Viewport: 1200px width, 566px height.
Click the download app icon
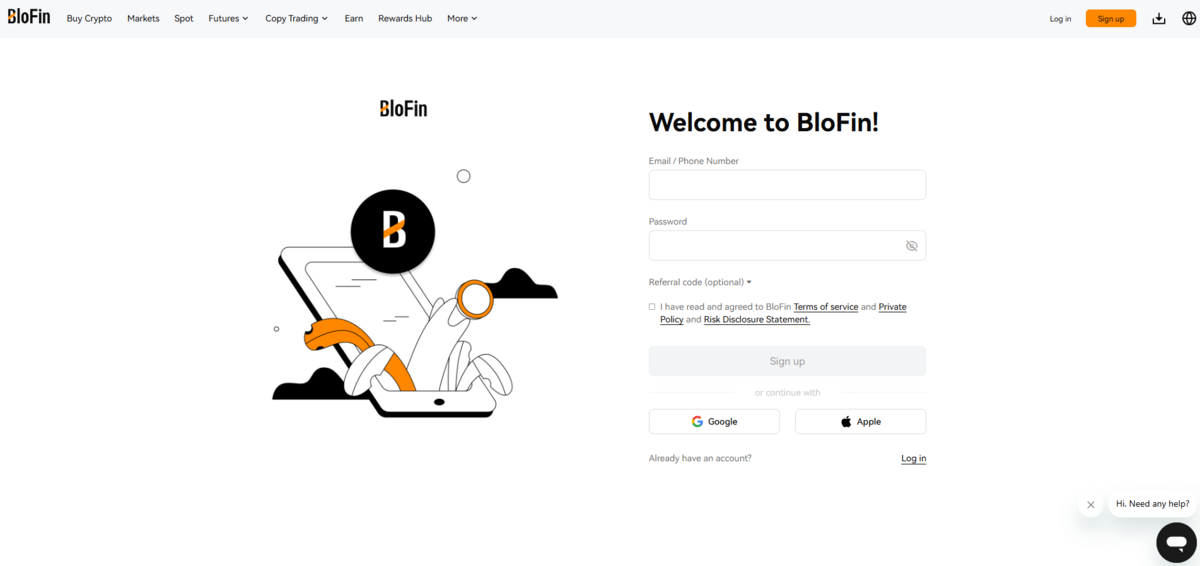[x=1159, y=19]
